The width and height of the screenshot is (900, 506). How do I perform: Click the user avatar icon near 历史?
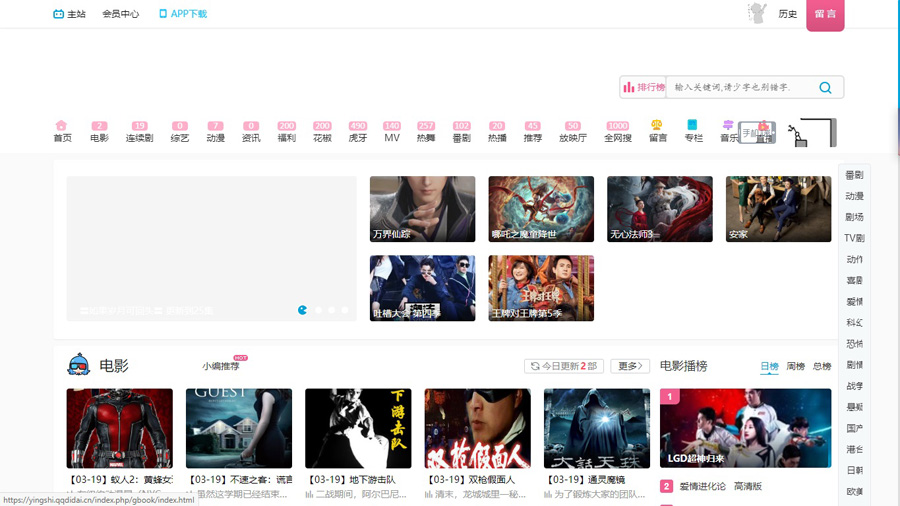(757, 13)
